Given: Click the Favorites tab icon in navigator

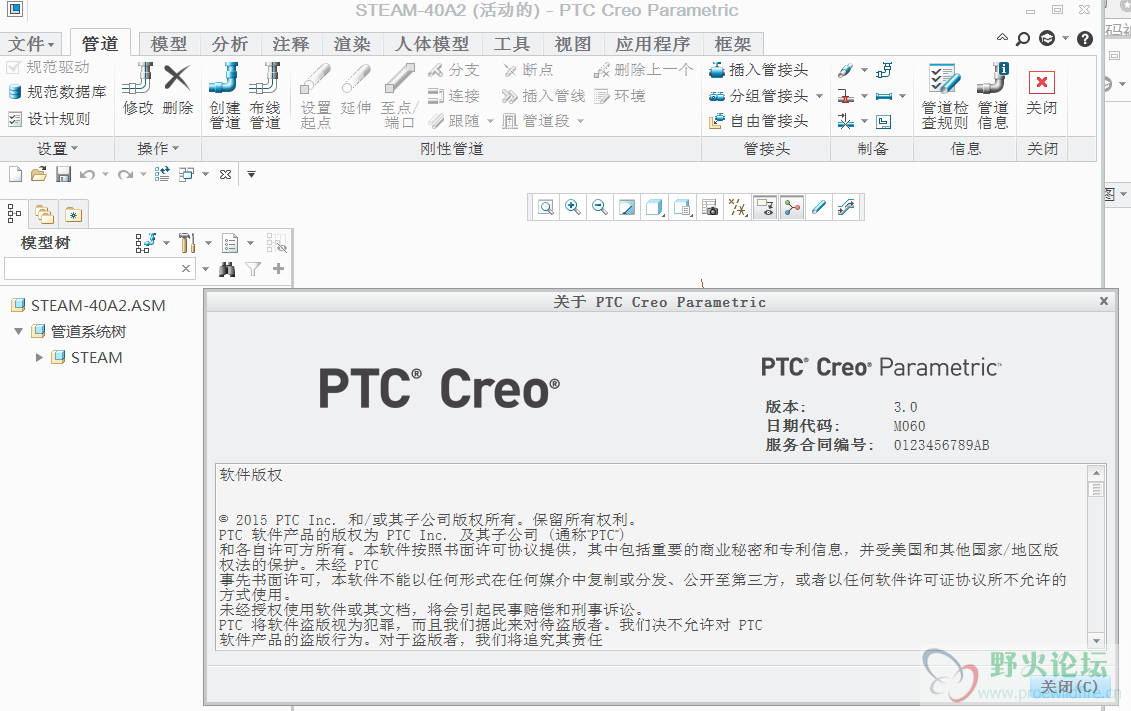Looking at the screenshot, I should pyautogui.click(x=74, y=214).
